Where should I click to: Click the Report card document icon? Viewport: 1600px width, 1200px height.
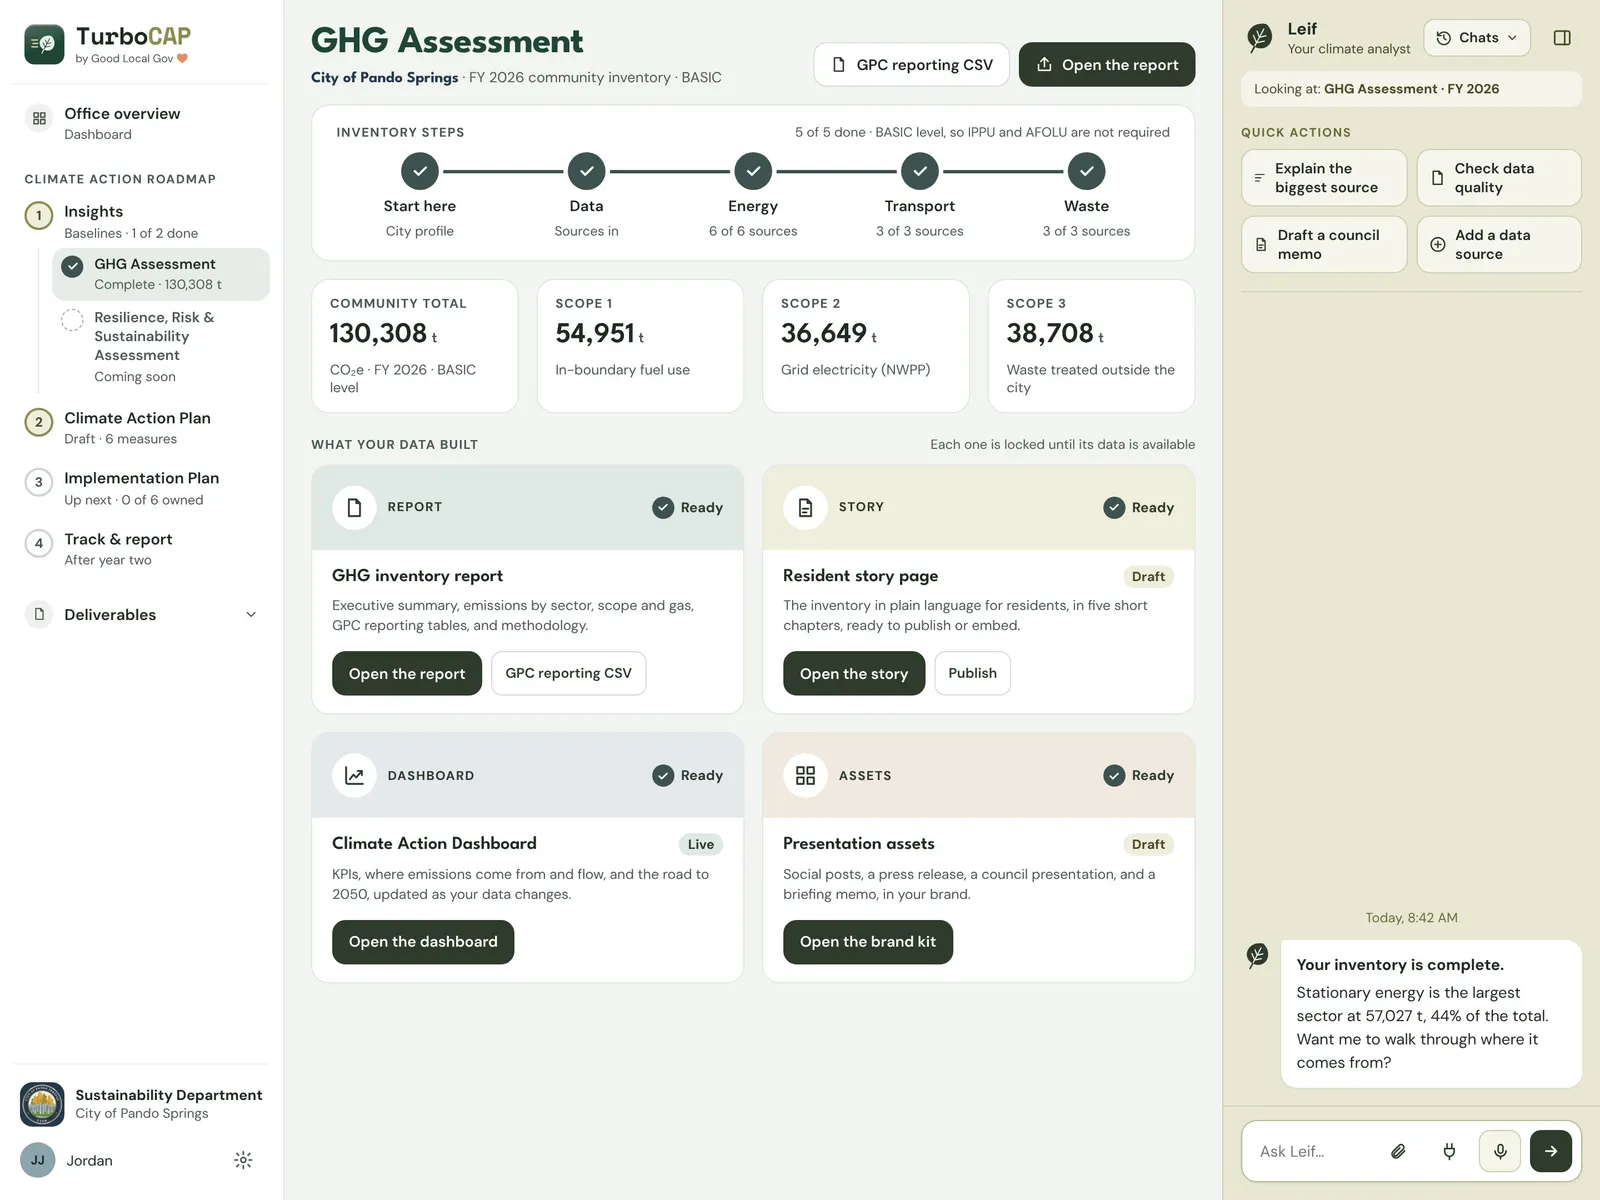354,507
